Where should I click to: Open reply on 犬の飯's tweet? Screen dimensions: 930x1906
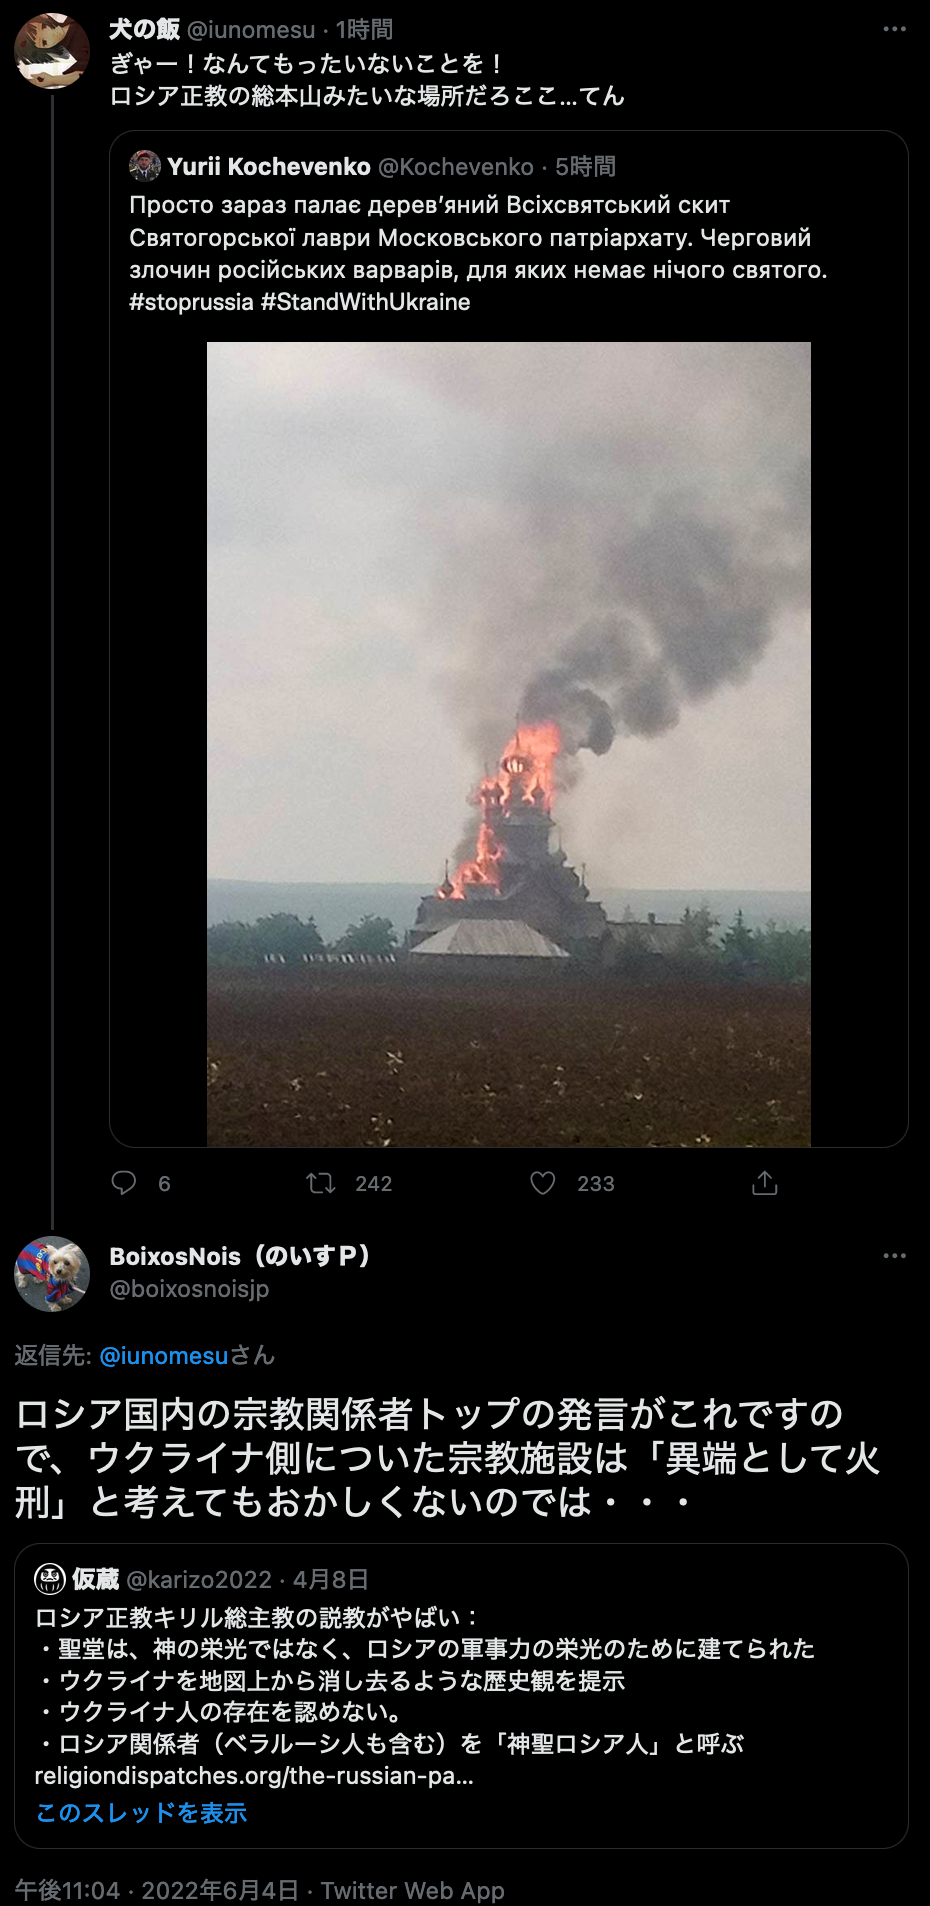(124, 1183)
